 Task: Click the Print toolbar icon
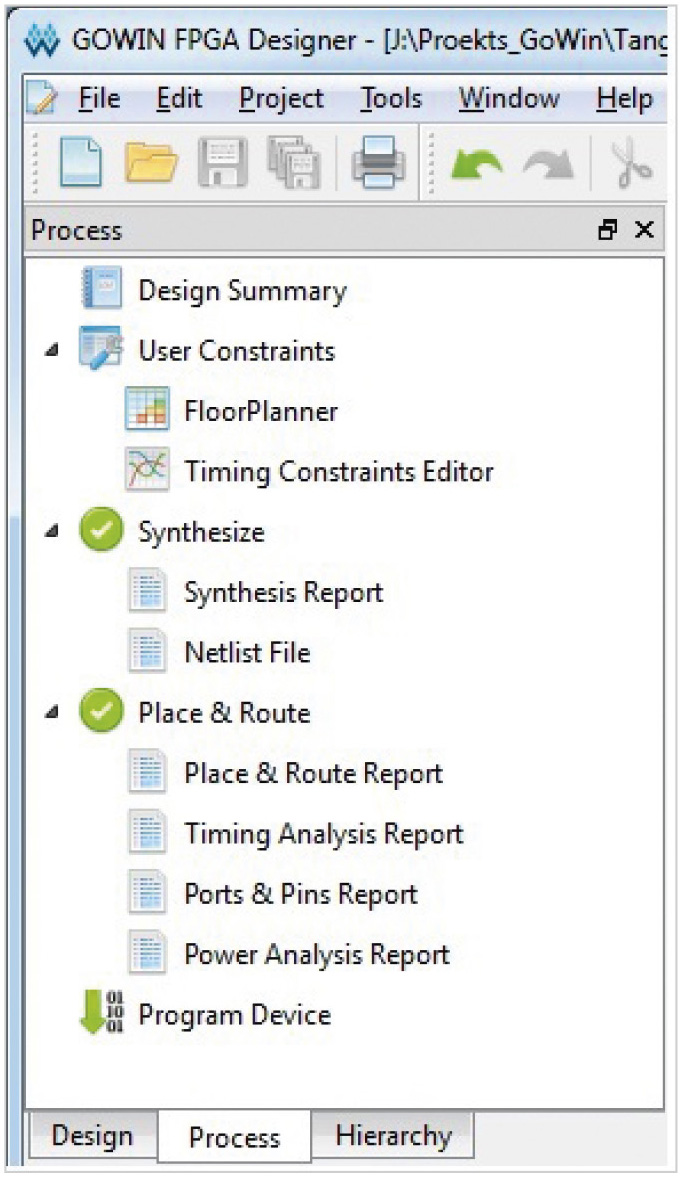pyautogui.click(x=378, y=163)
